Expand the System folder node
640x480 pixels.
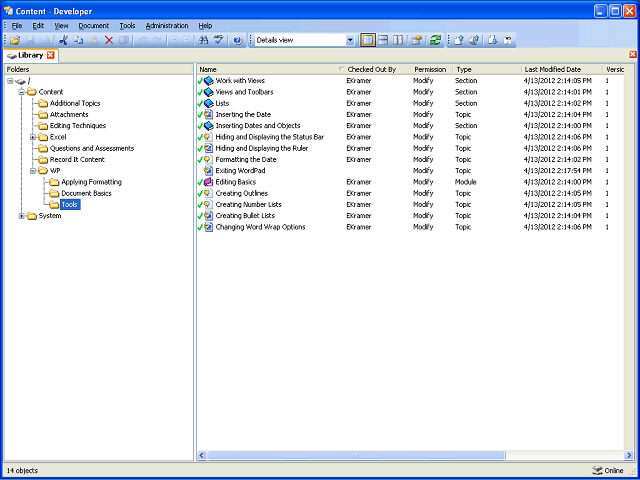(22, 216)
